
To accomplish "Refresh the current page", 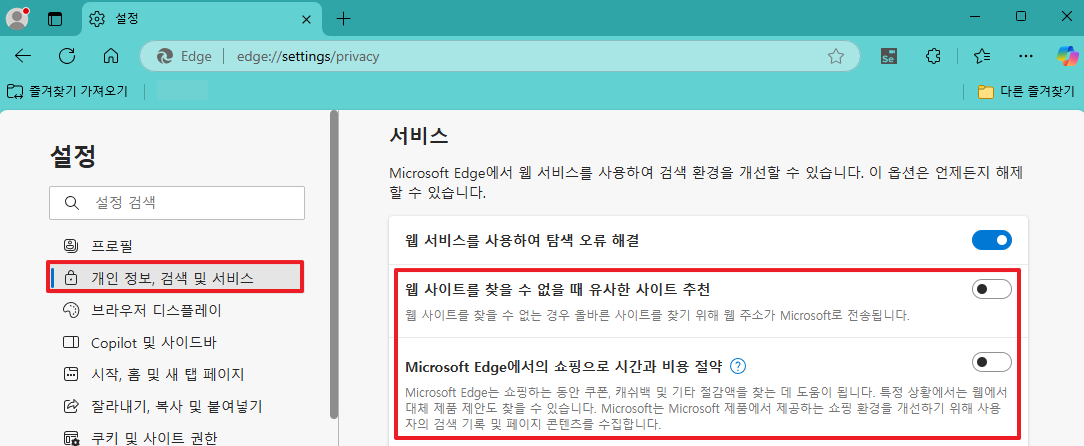I will [x=67, y=56].
